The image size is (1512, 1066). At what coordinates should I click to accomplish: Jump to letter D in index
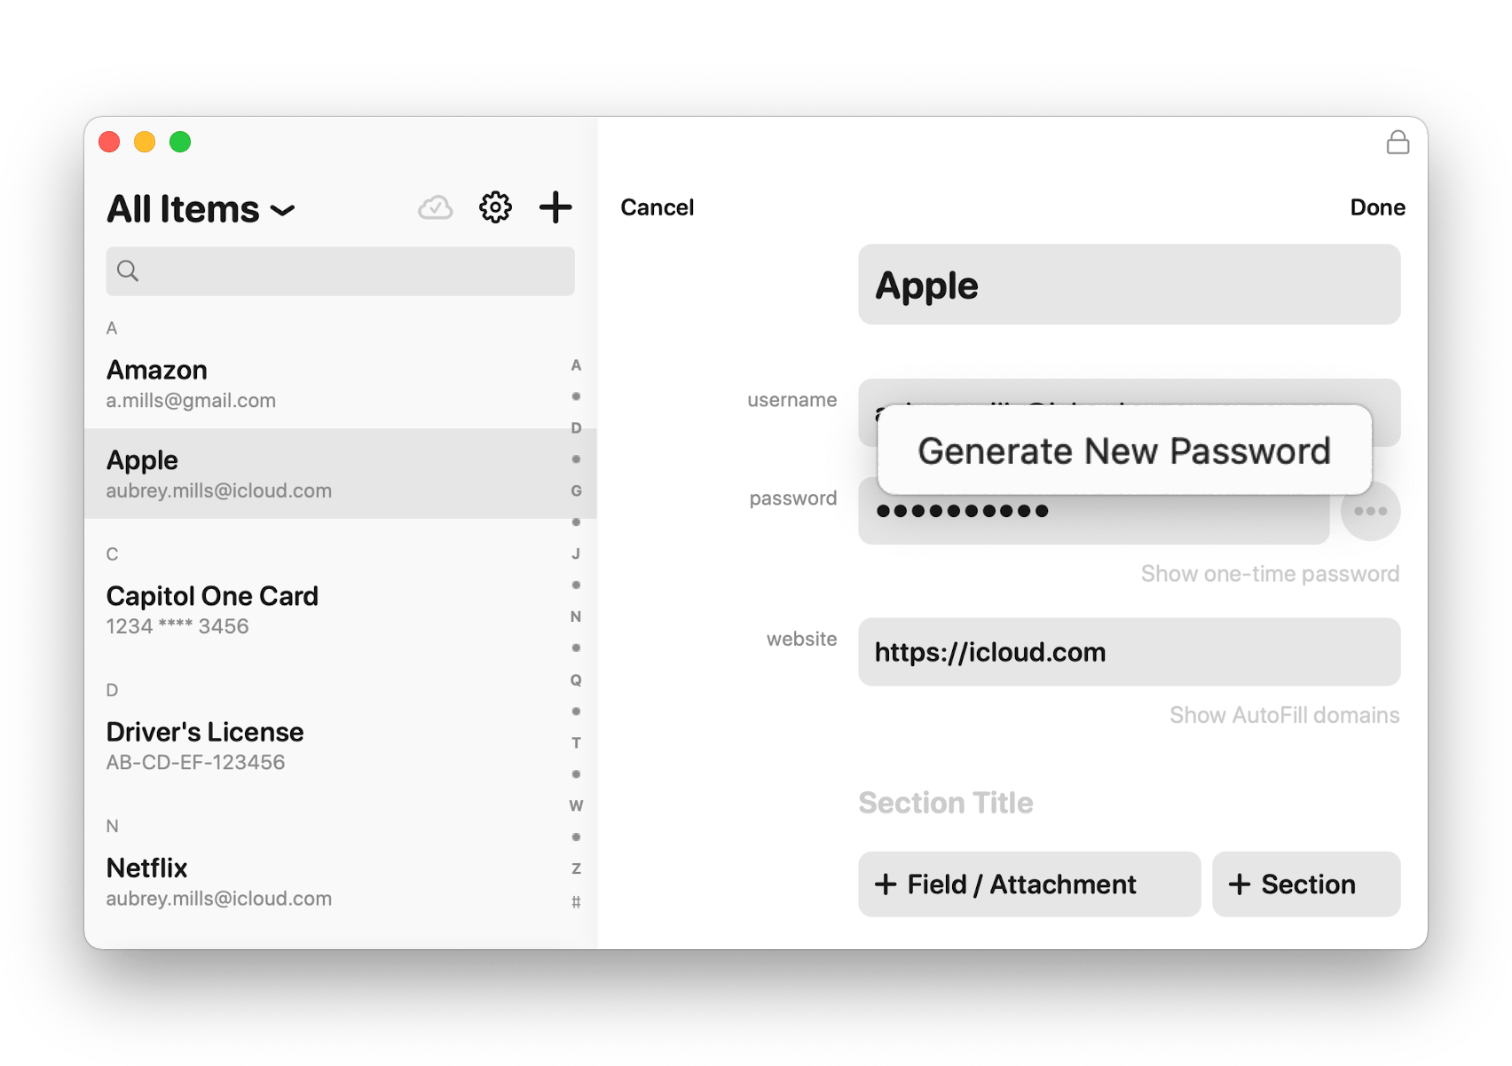pyautogui.click(x=576, y=428)
